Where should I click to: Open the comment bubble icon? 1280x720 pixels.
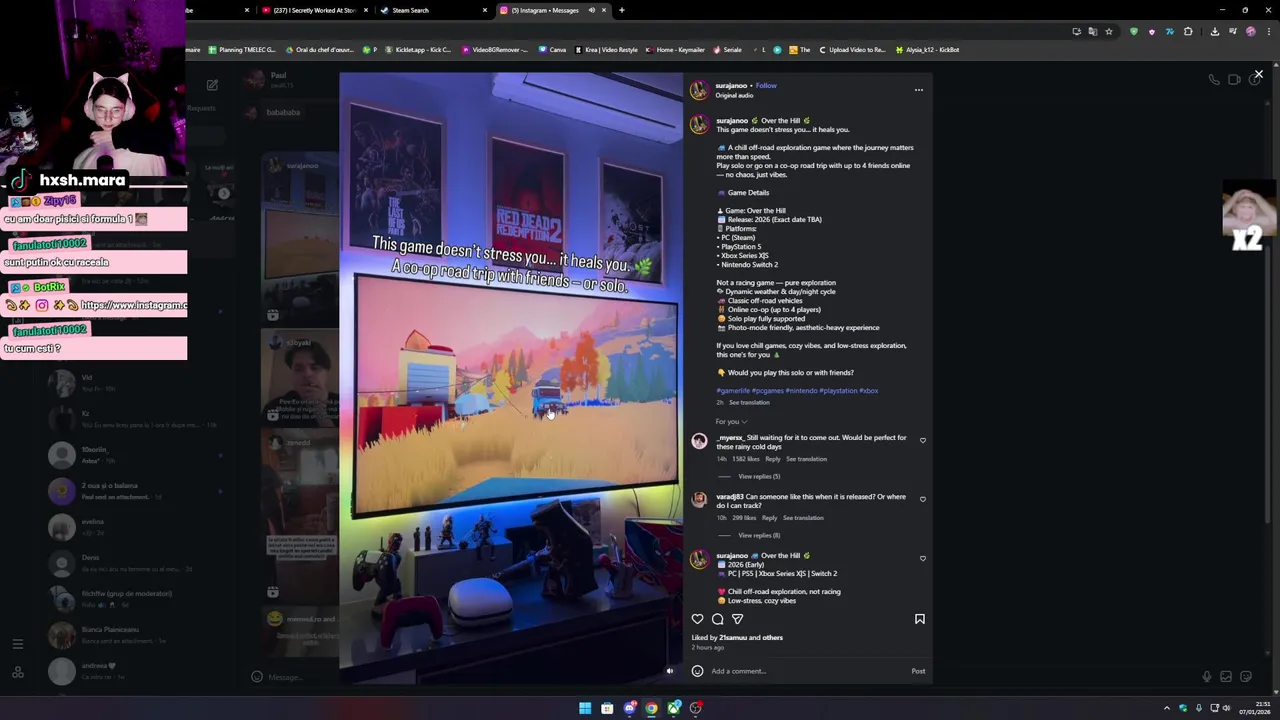(717, 619)
